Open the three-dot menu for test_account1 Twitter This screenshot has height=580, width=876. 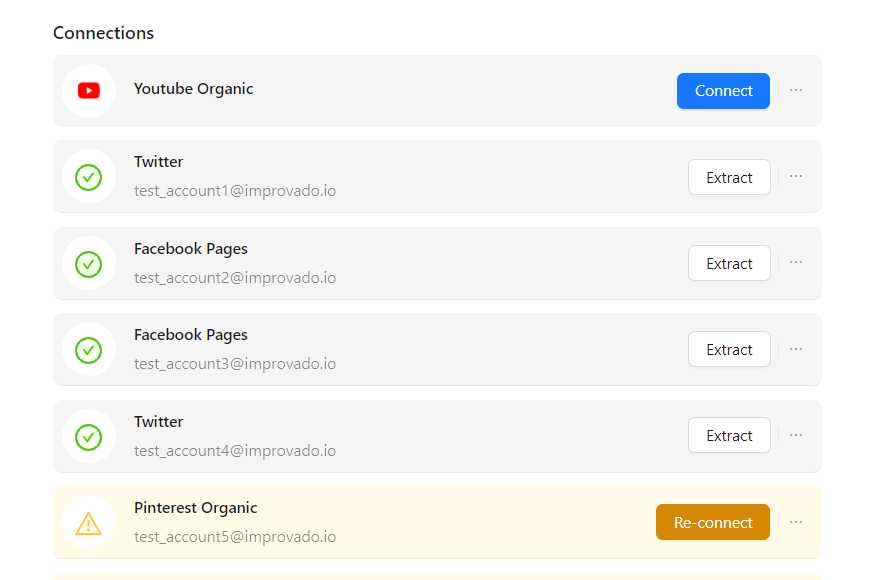[x=796, y=176]
